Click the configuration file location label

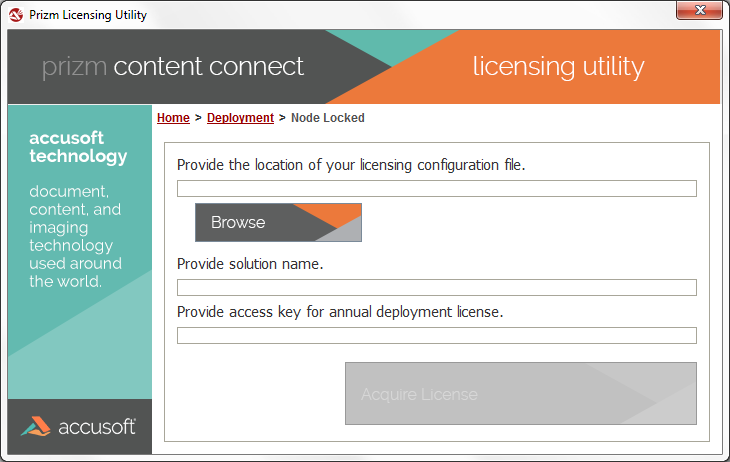tap(350, 165)
